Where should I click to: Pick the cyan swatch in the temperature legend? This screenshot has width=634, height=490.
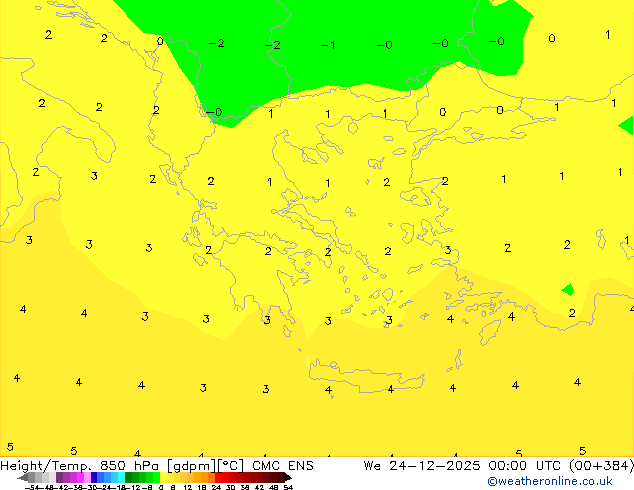tap(122, 478)
